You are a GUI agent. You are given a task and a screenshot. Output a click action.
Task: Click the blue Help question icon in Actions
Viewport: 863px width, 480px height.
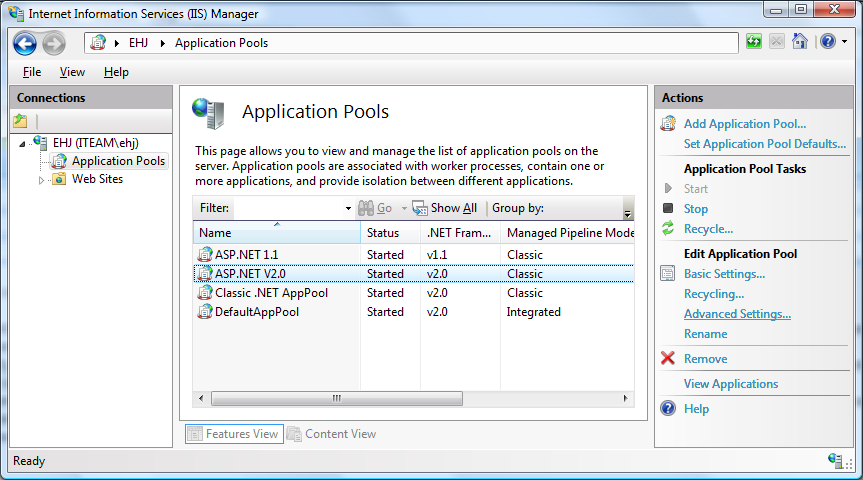point(668,409)
